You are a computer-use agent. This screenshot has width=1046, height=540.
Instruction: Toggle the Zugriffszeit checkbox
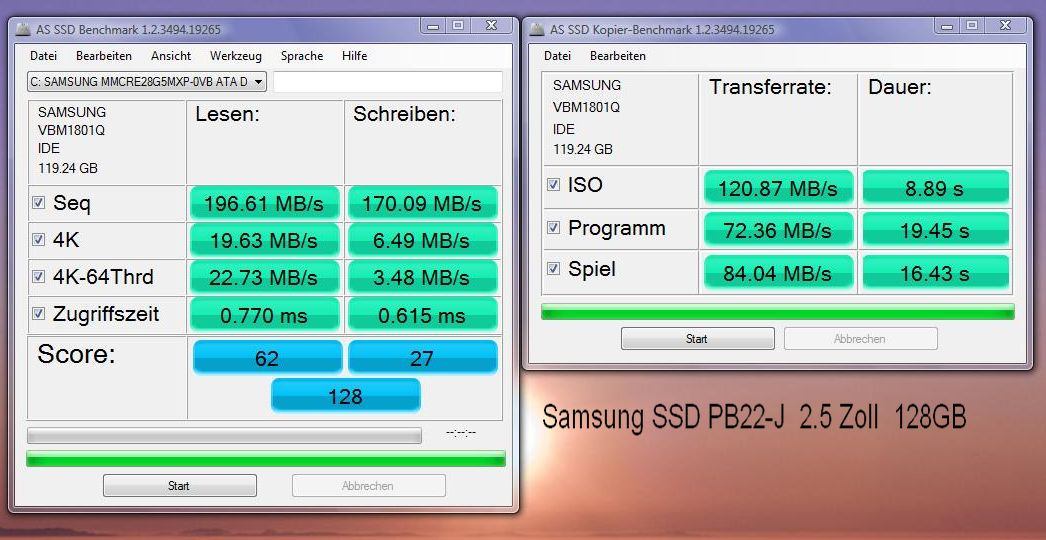[x=39, y=313]
